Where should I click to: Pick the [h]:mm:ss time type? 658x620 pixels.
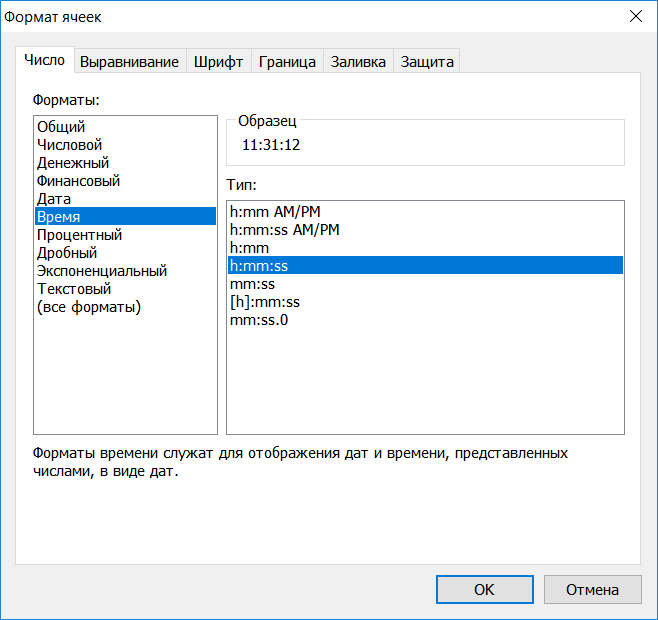[425, 302]
